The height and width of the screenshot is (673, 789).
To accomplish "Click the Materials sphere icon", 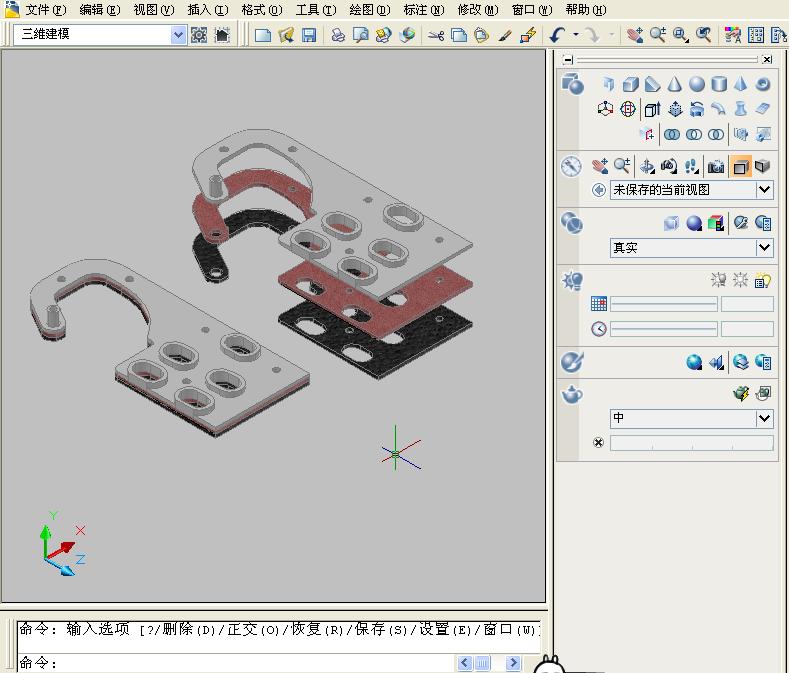I will pos(694,362).
